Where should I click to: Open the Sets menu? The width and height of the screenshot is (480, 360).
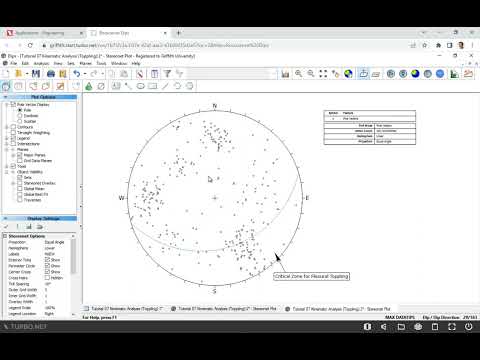71,63
